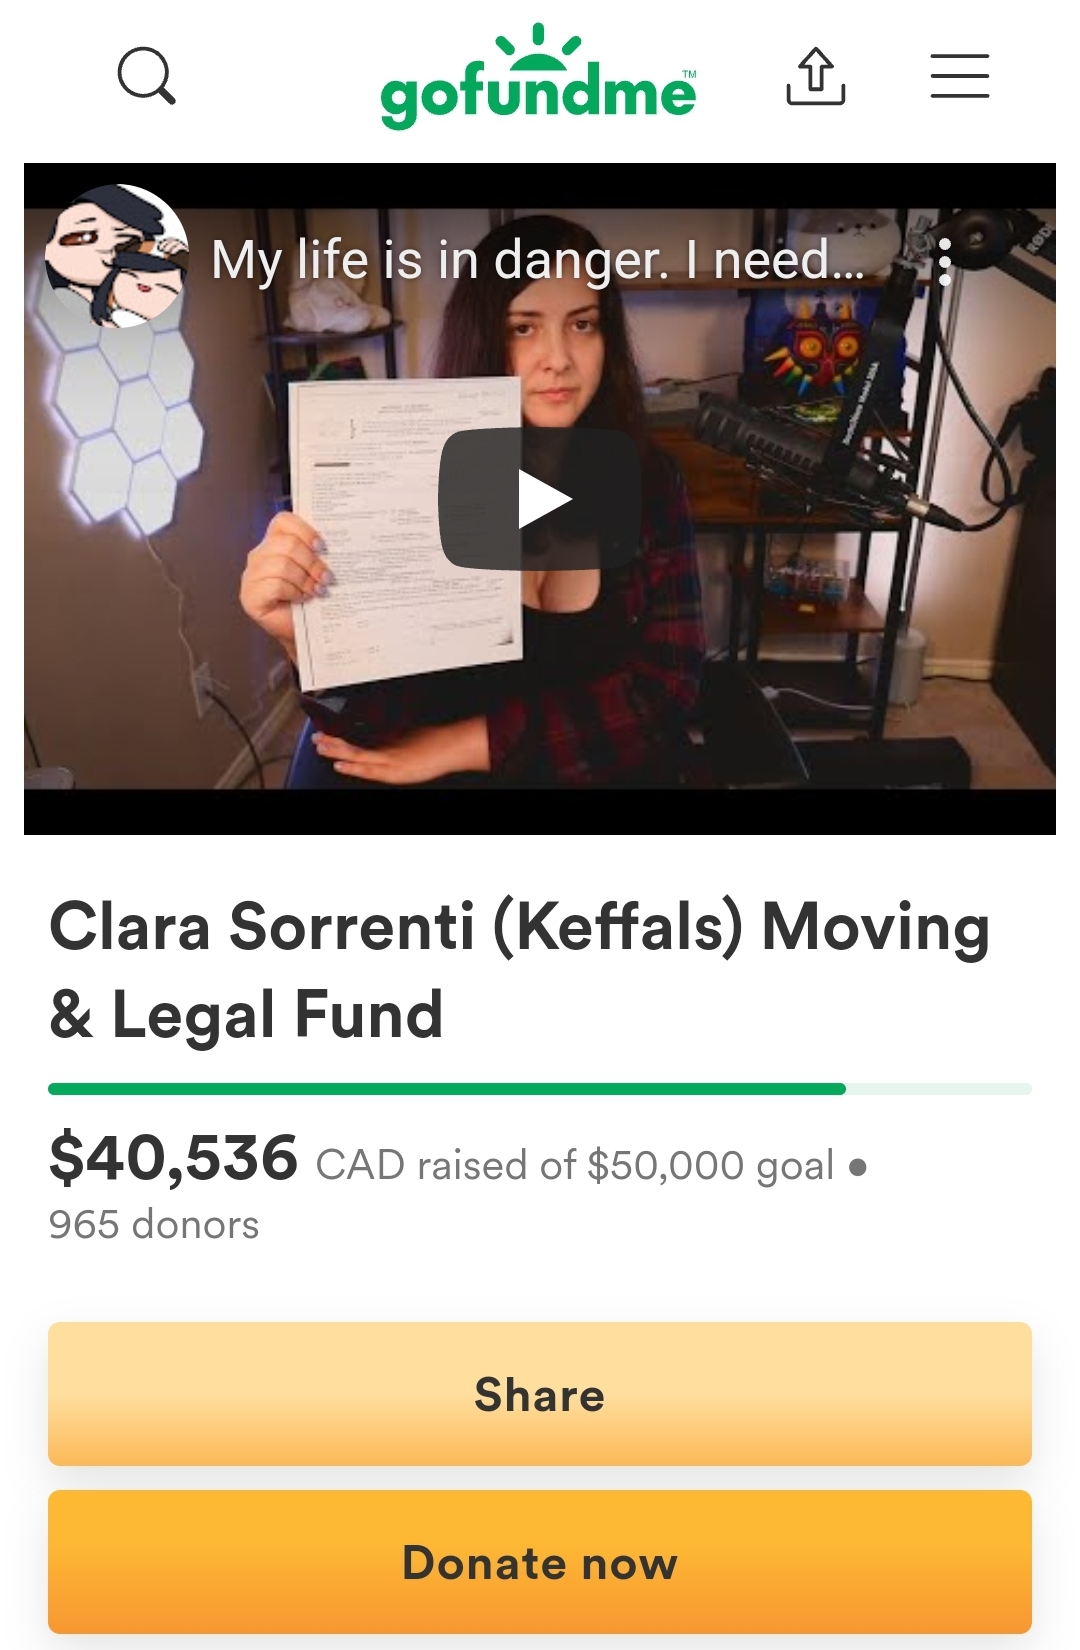Click the share upload icon in header

point(816,76)
